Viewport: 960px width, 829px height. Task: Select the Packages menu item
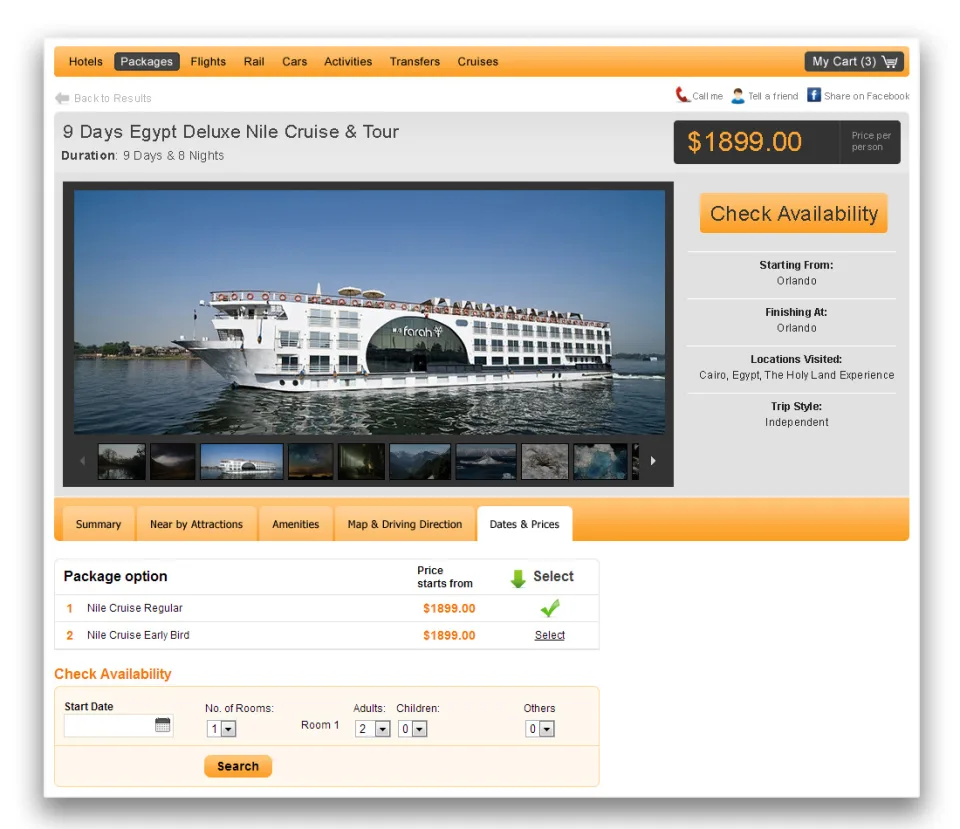tap(146, 61)
